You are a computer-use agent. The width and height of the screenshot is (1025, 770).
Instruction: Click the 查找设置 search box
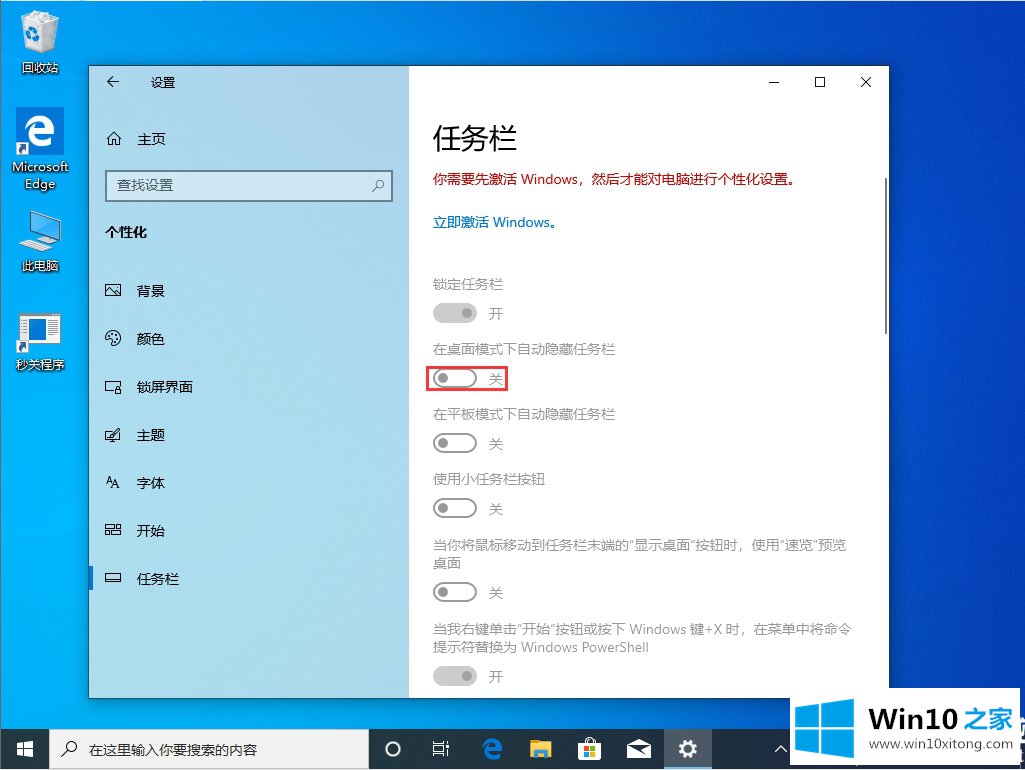pyautogui.click(x=248, y=186)
